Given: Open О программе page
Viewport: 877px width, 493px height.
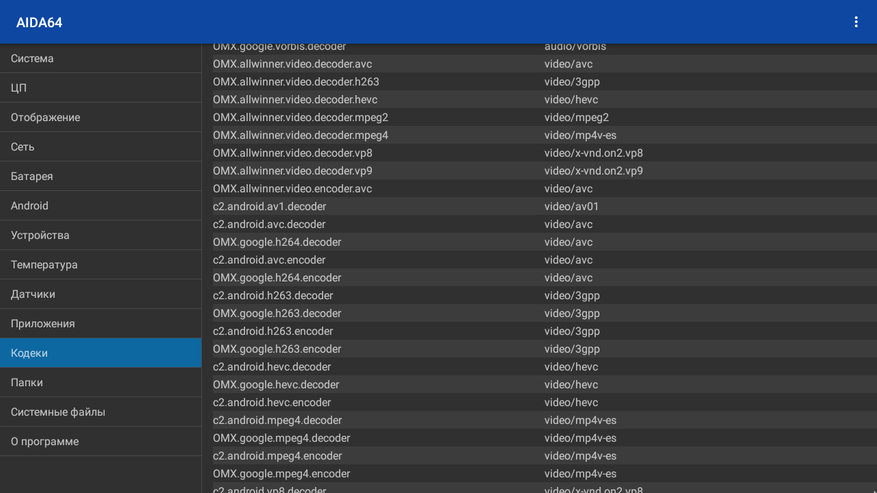Looking at the screenshot, I should [x=101, y=442].
